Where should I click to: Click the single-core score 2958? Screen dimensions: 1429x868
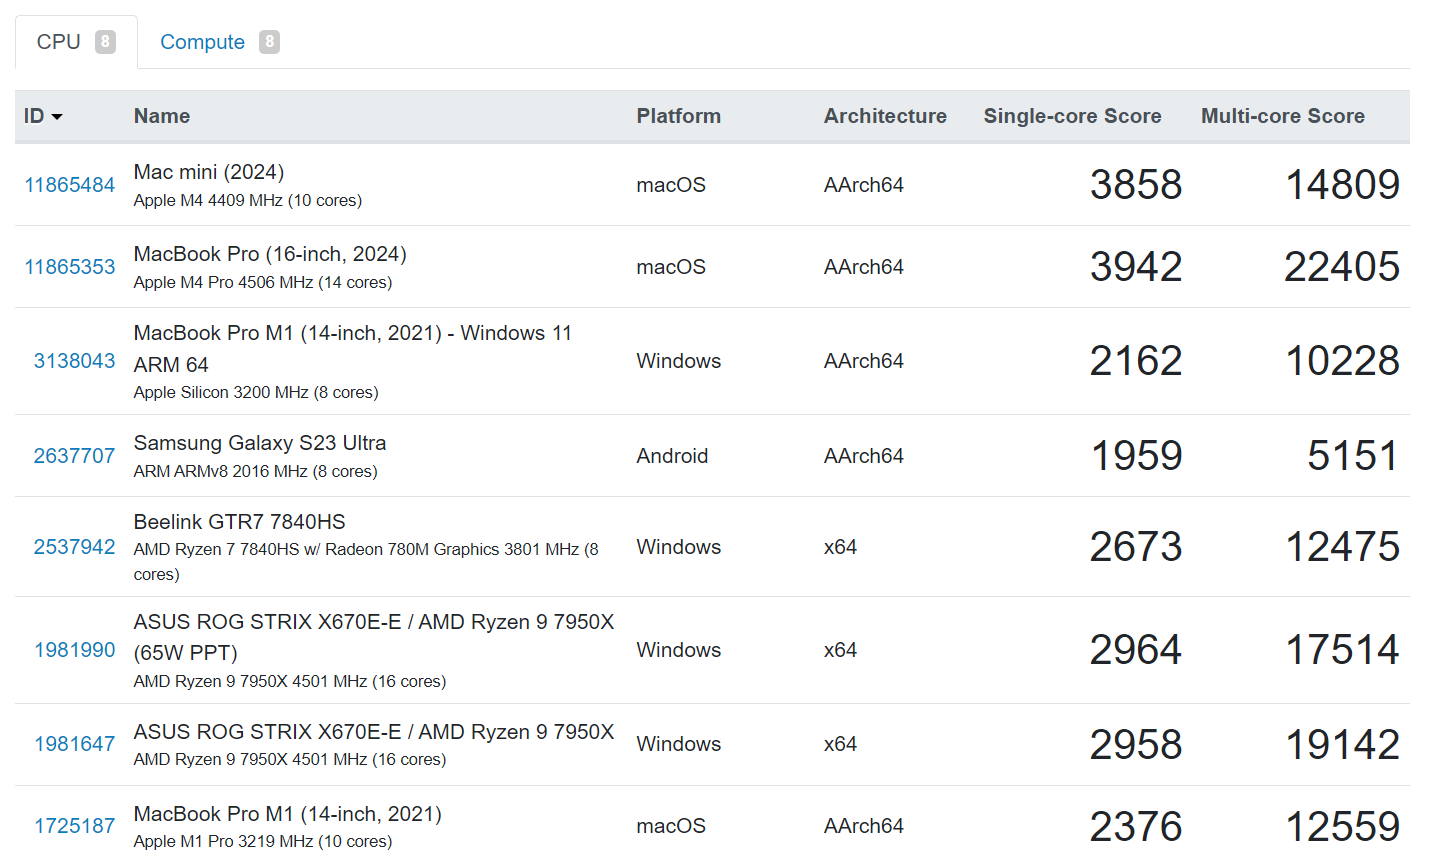click(1136, 744)
